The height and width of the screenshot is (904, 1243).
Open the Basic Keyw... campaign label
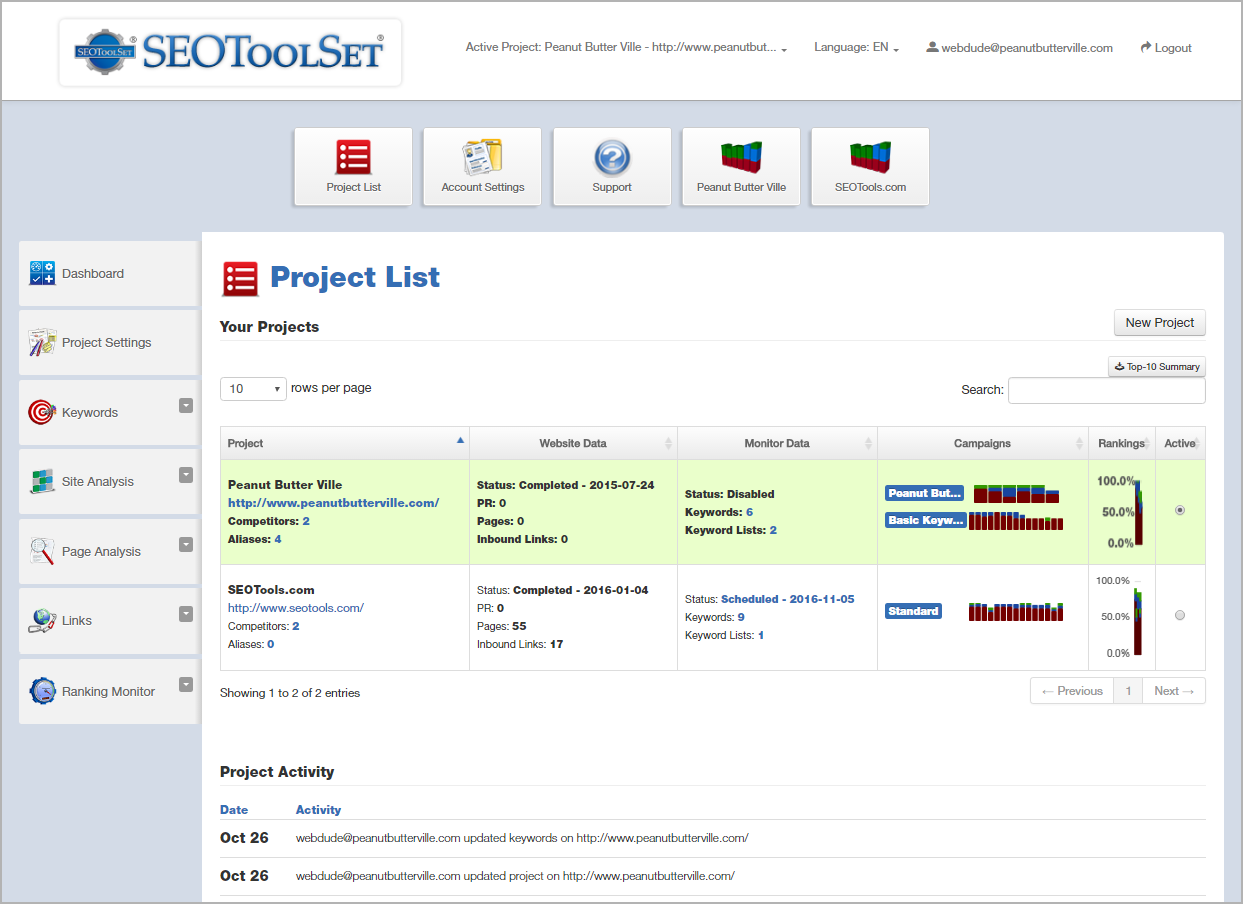925,520
